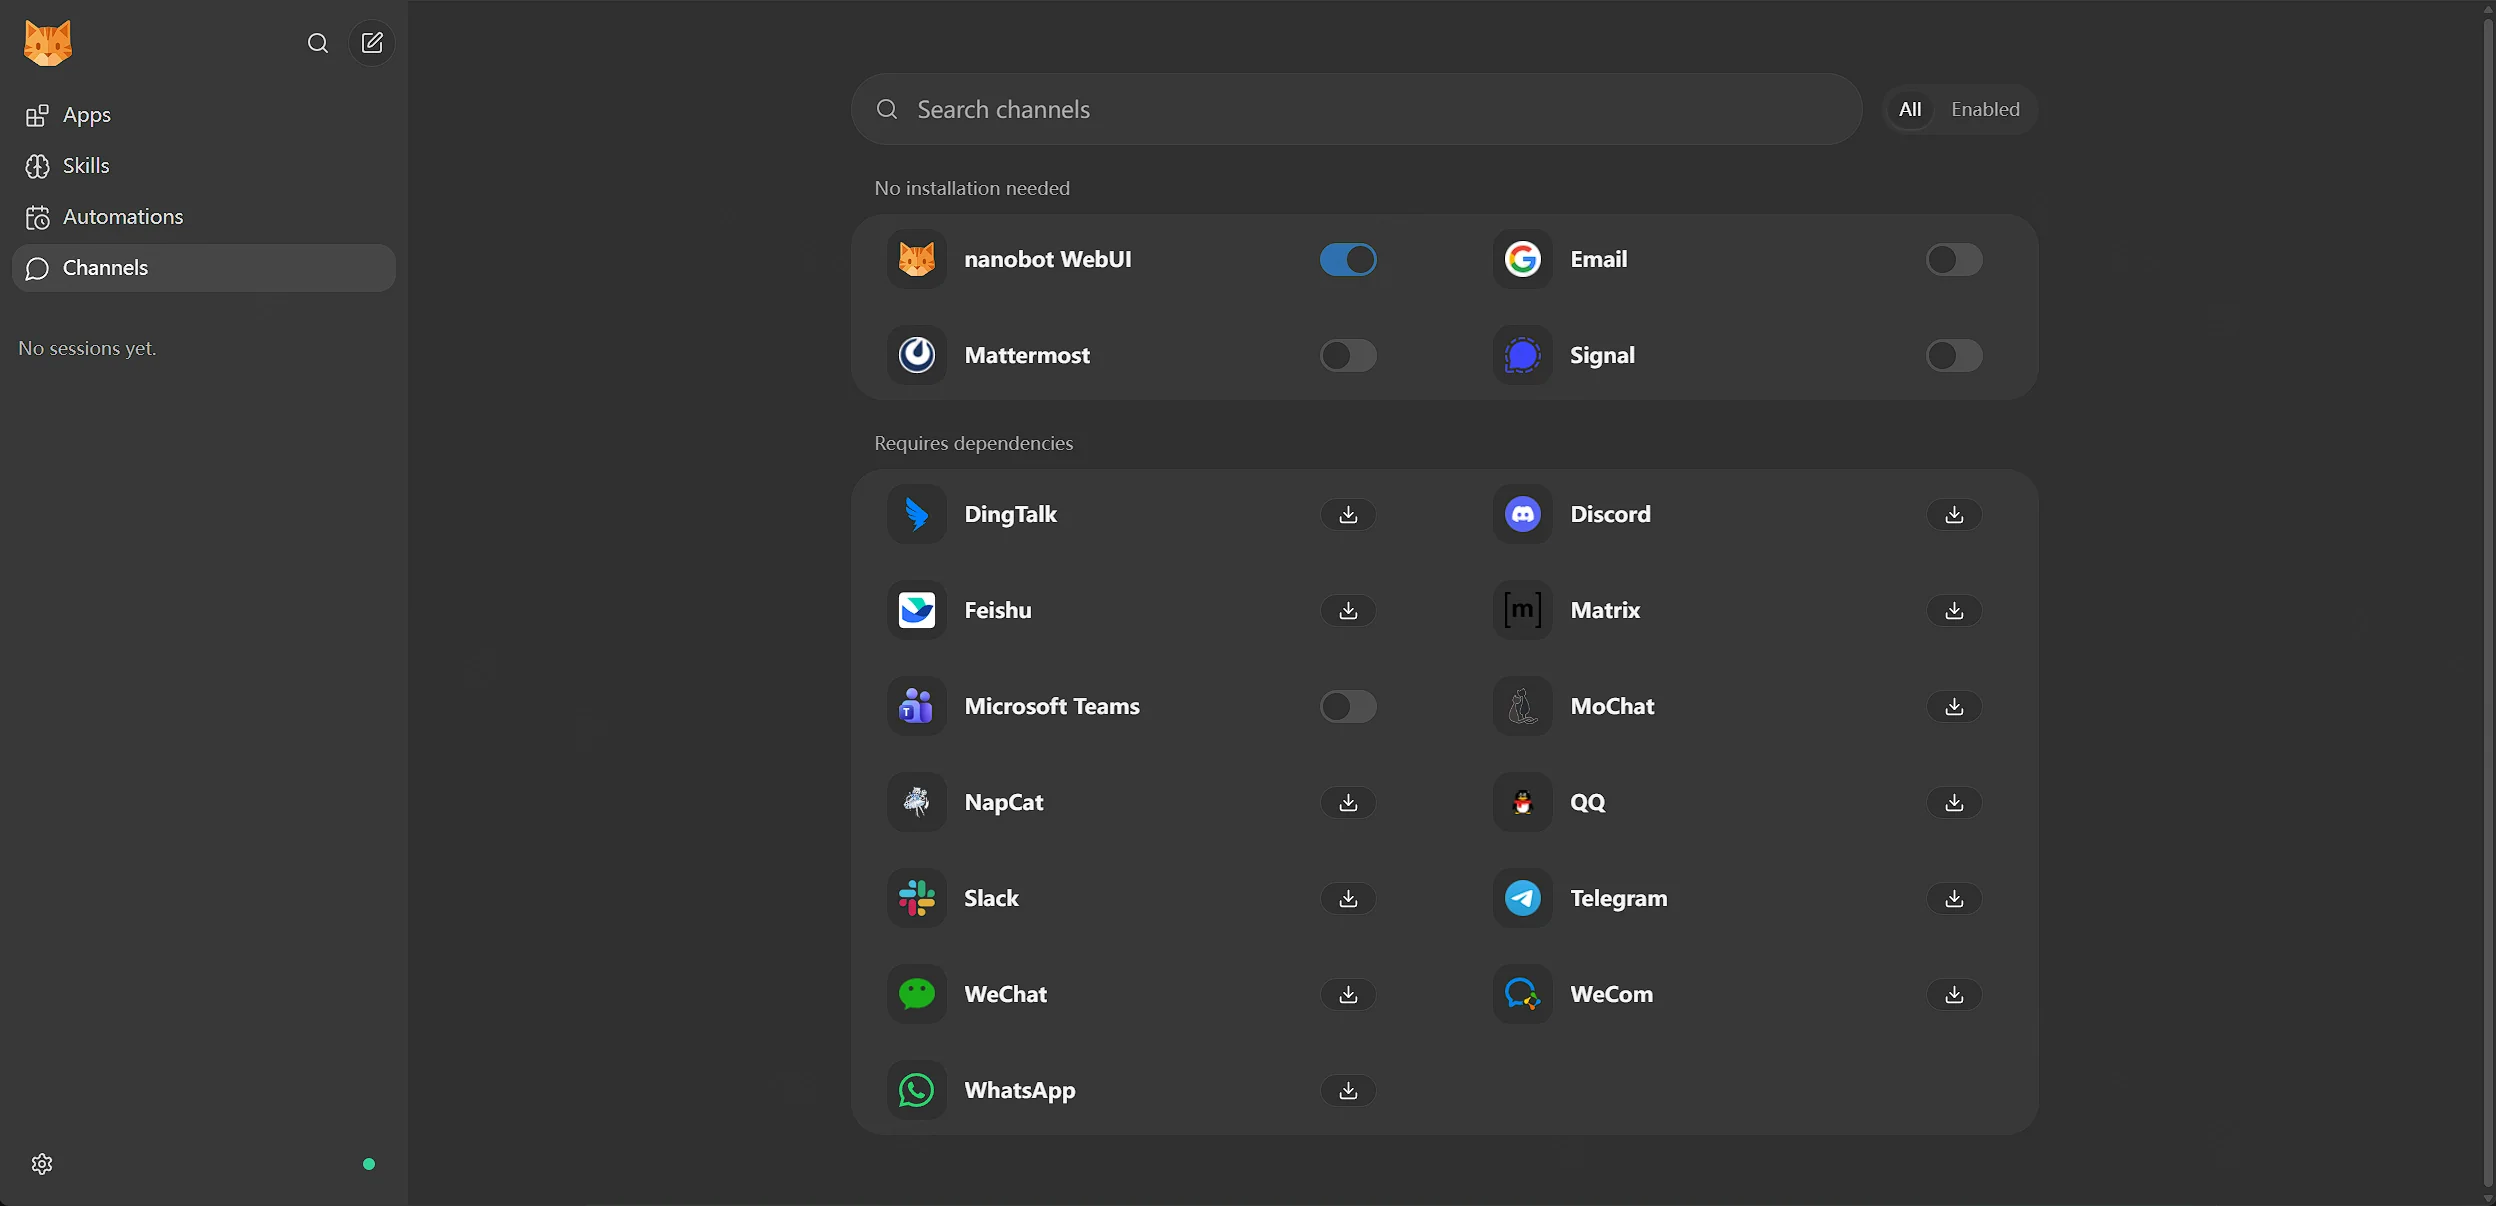
Task: Install DingTalk dependencies via download button
Action: [1348, 514]
